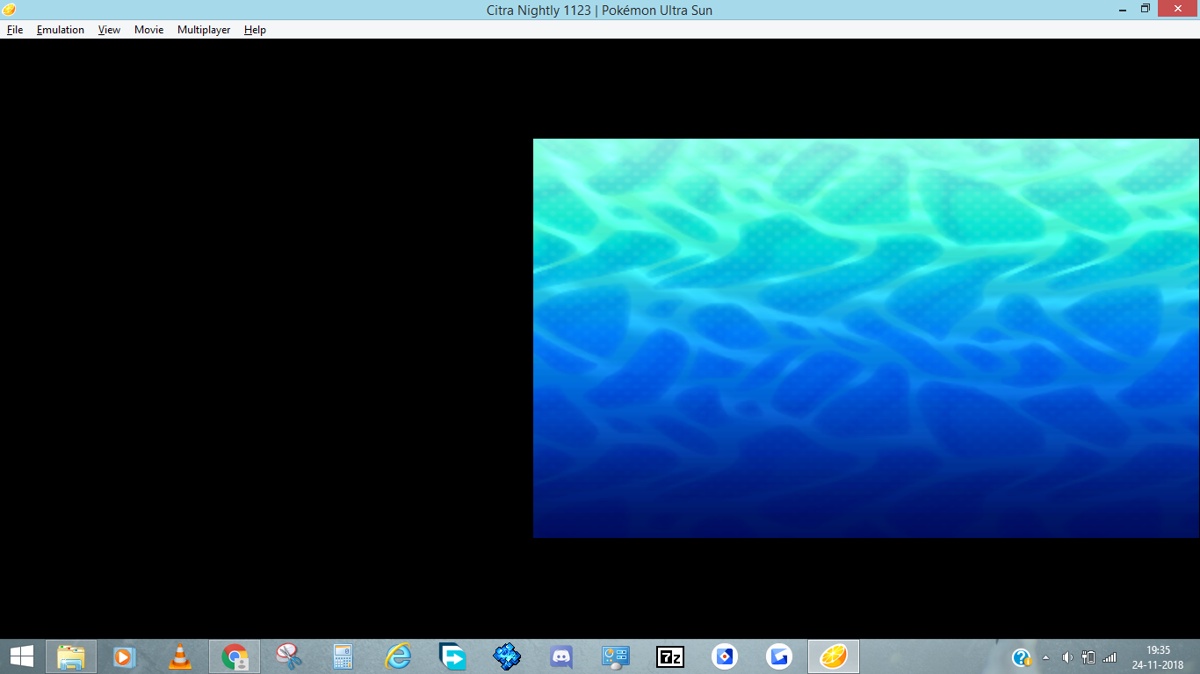Launch Internet Explorer from taskbar
The height and width of the screenshot is (674, 1200).
398,657
